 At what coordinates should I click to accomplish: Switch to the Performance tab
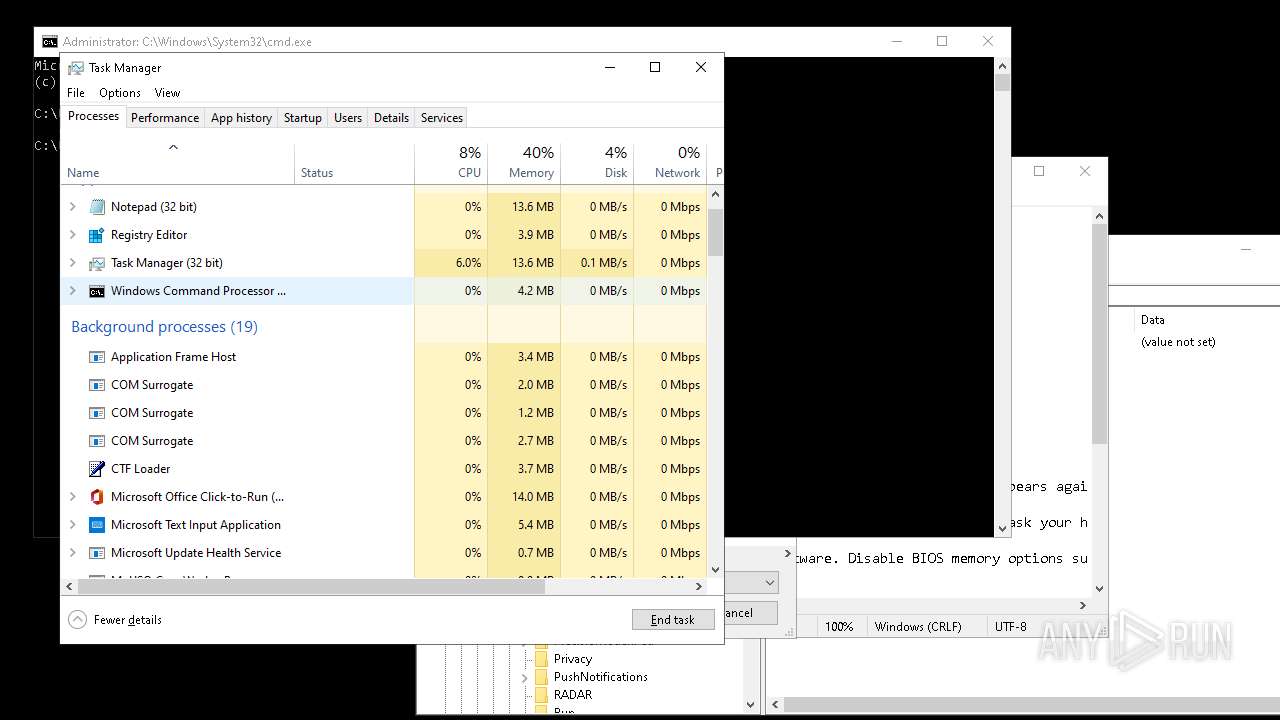[x=165, y=118]
